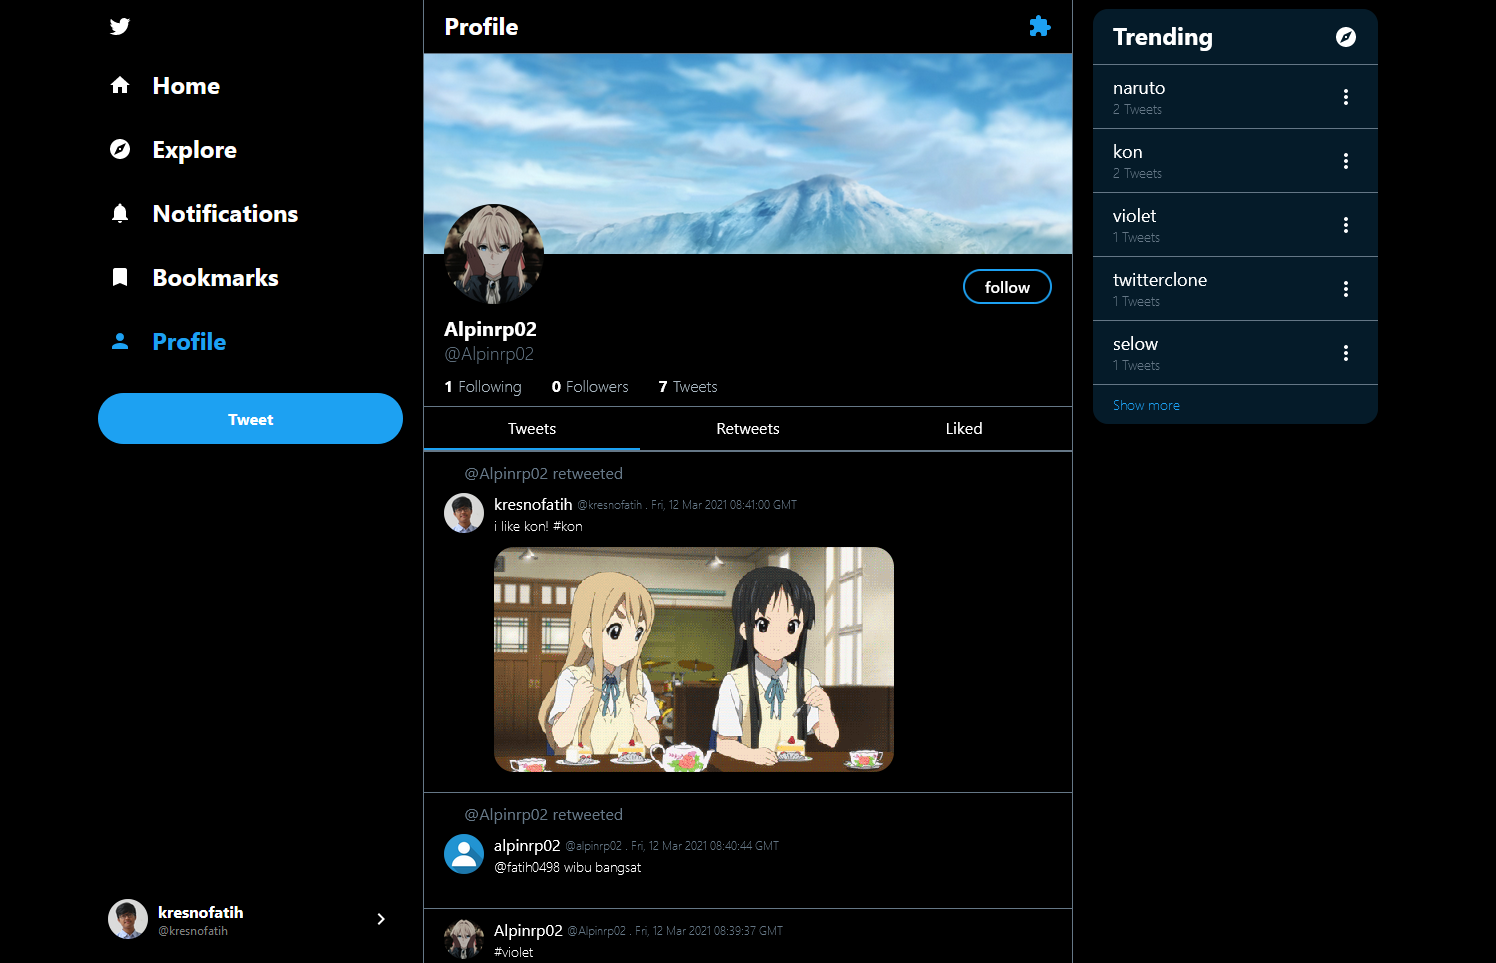Viewport: 1496px width, 963px height.
Task: Click the alpinrp02 default avatar on tweet
Action: click(x=464, y=854)
